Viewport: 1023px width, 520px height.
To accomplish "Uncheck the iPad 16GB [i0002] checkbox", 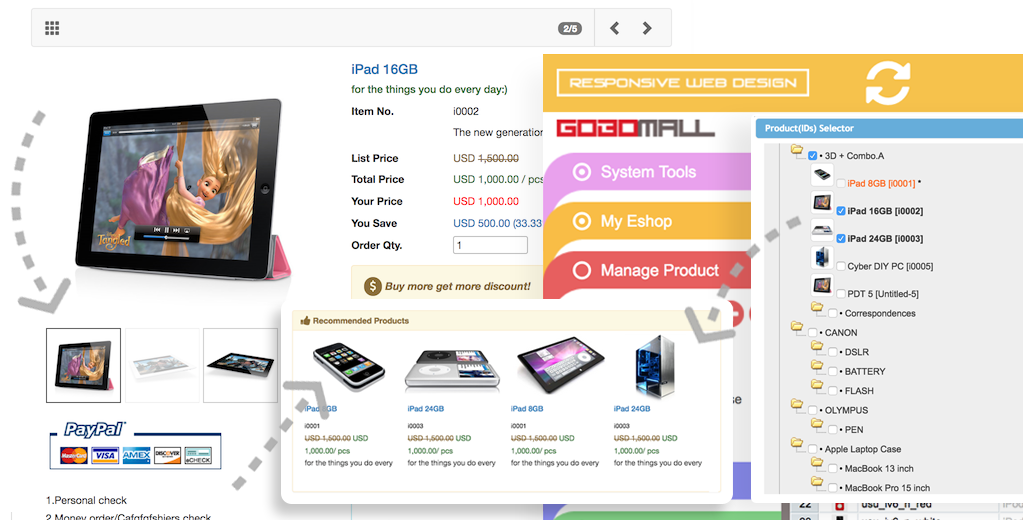I will (x=841, y=211).
